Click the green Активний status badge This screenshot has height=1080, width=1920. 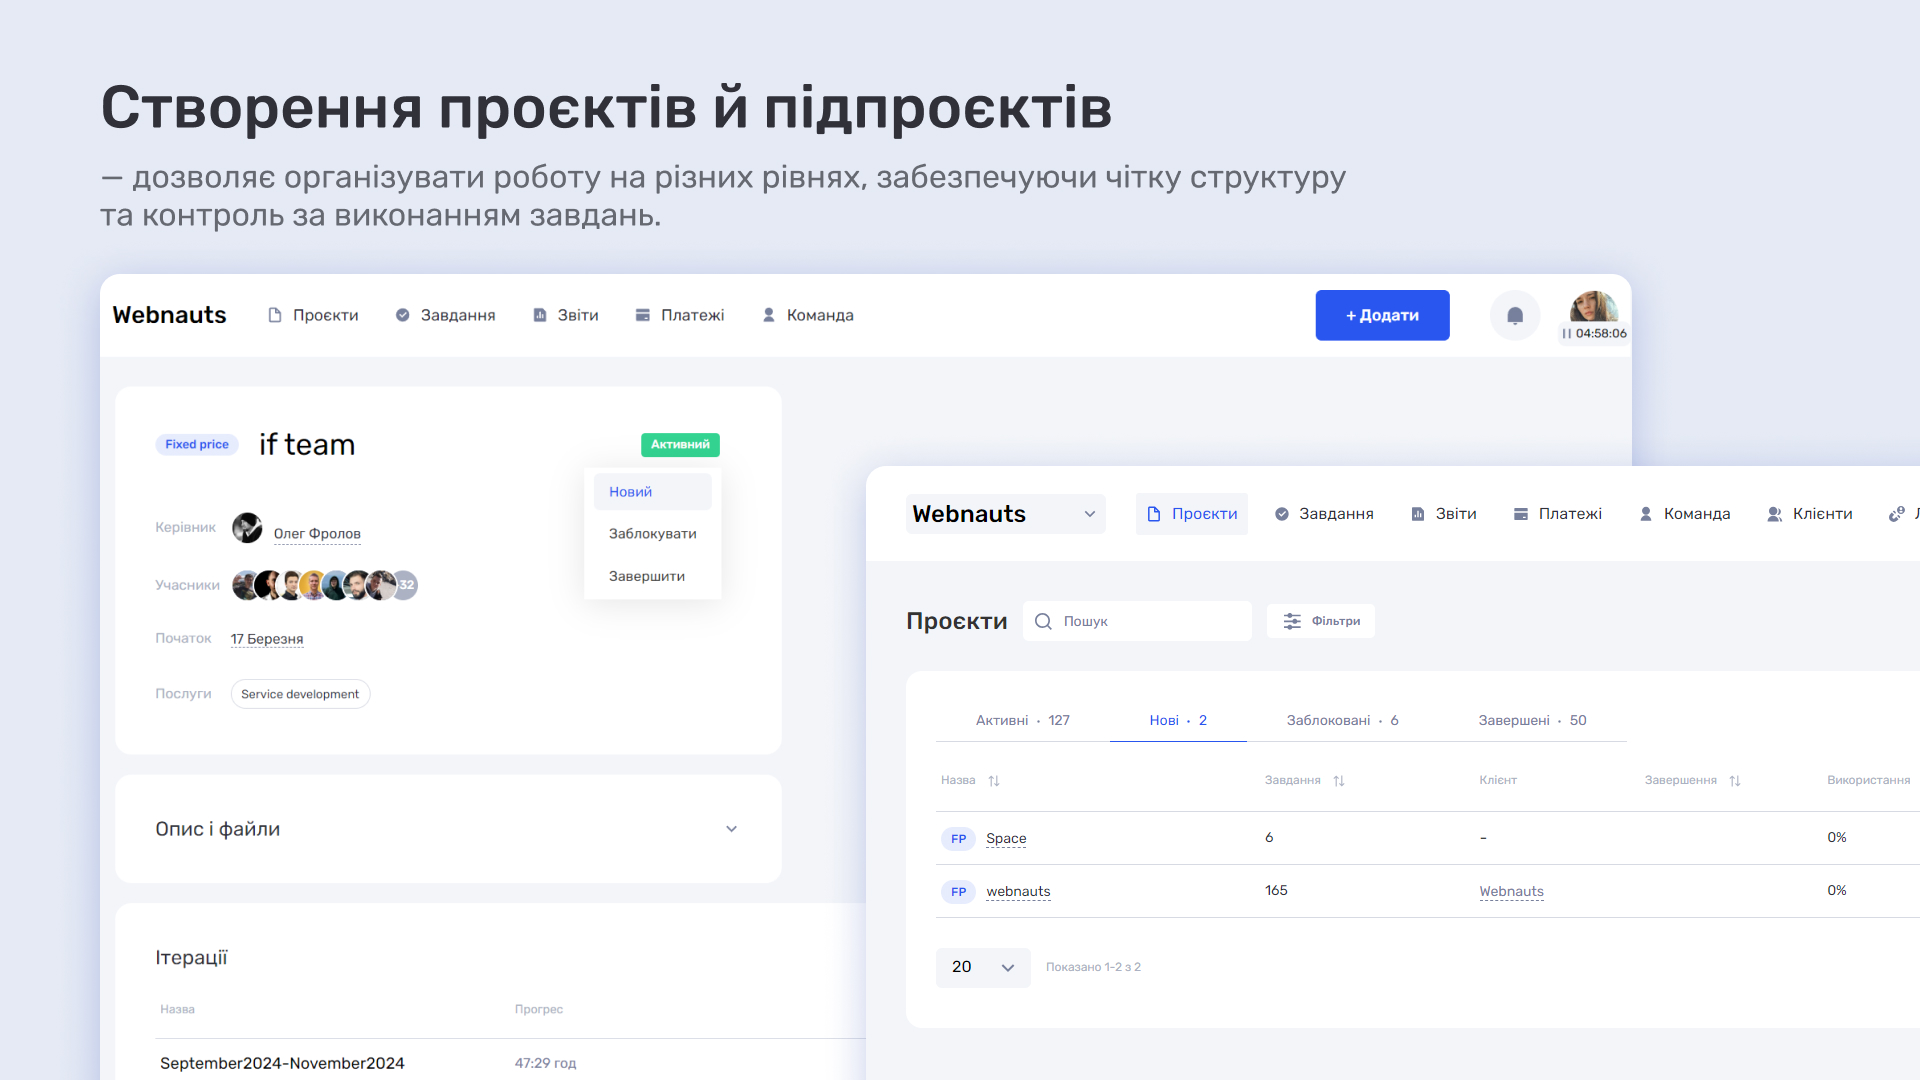coord(680,444)
